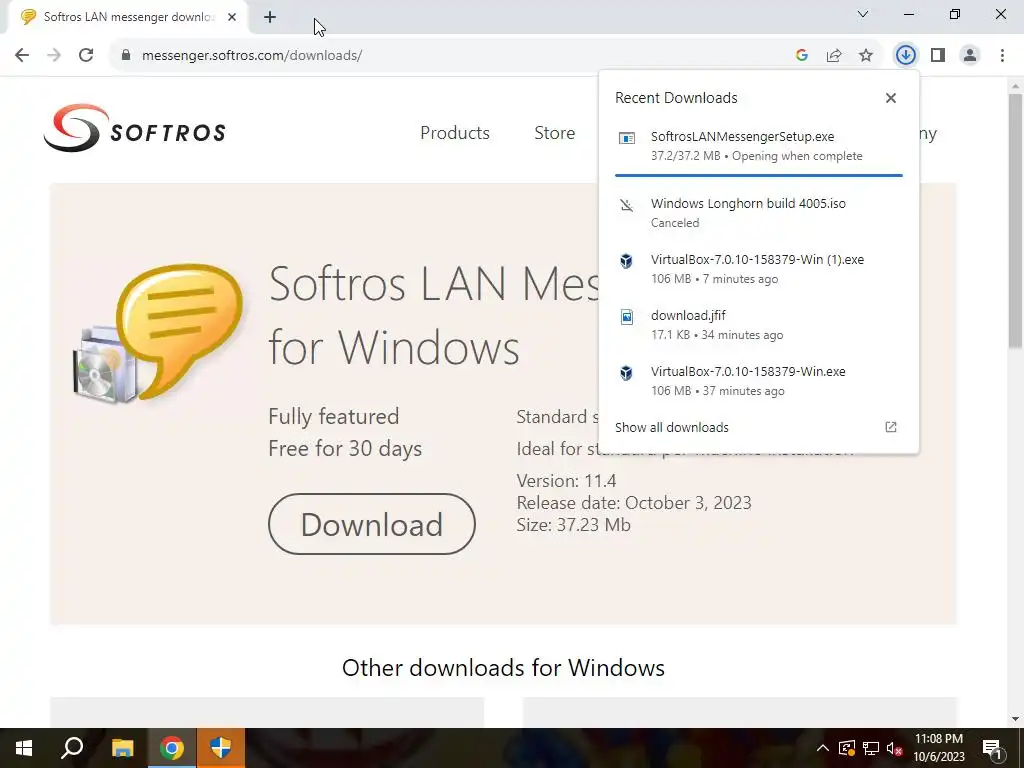Select the Softros LAN messenger download tab
The width and height of the screenshot is (1024, 768).
tap(127, 17)
